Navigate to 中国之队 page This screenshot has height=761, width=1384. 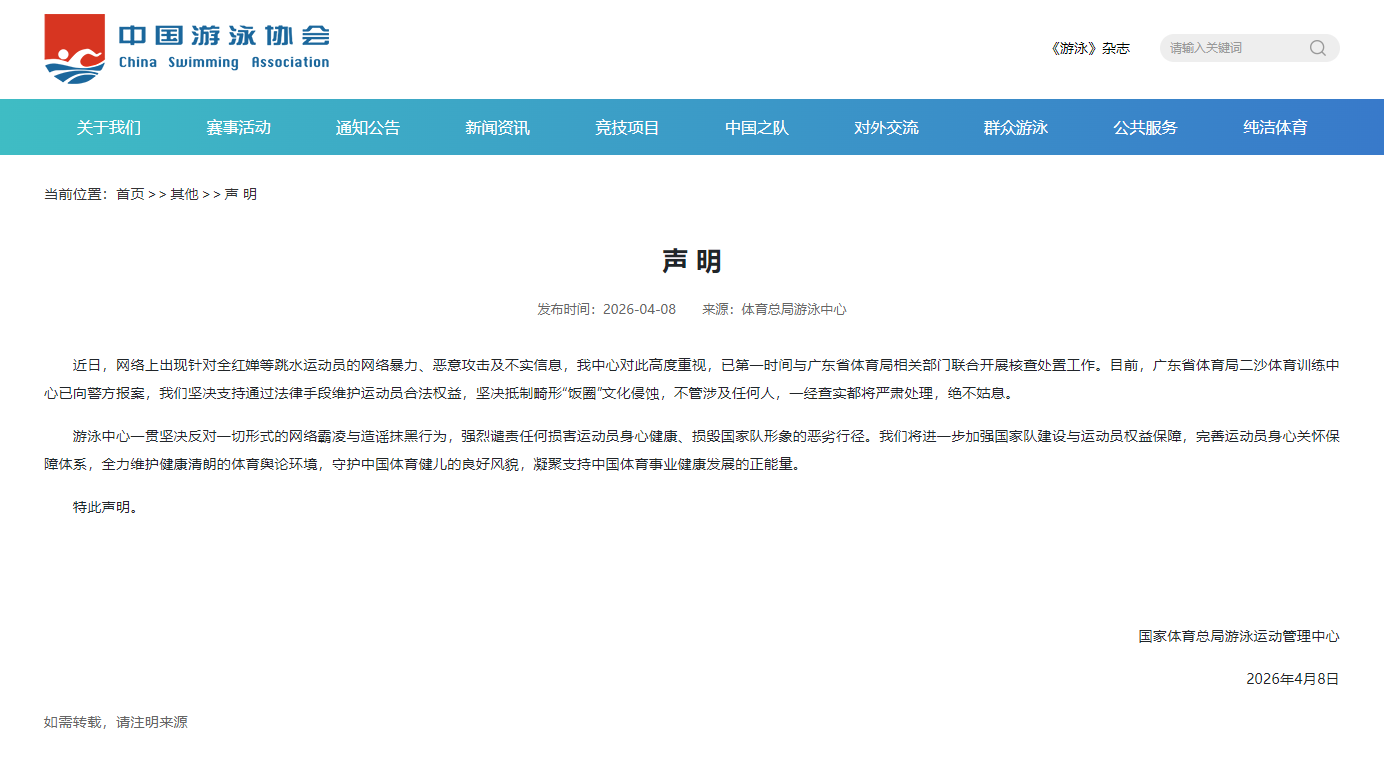tap(757, 127)
